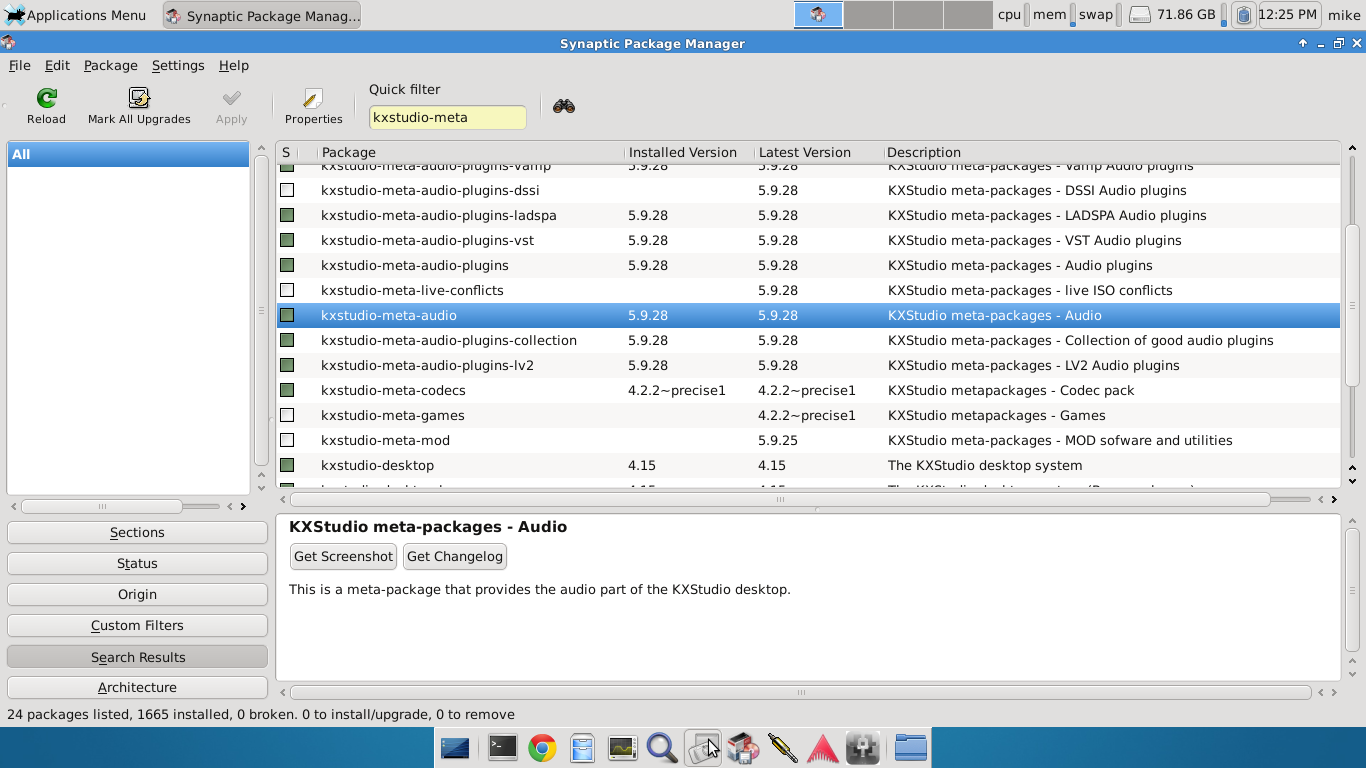Click the Mark All Upgrades icon
Viewport: 1366px width, 768px height.
pos(139,98)
